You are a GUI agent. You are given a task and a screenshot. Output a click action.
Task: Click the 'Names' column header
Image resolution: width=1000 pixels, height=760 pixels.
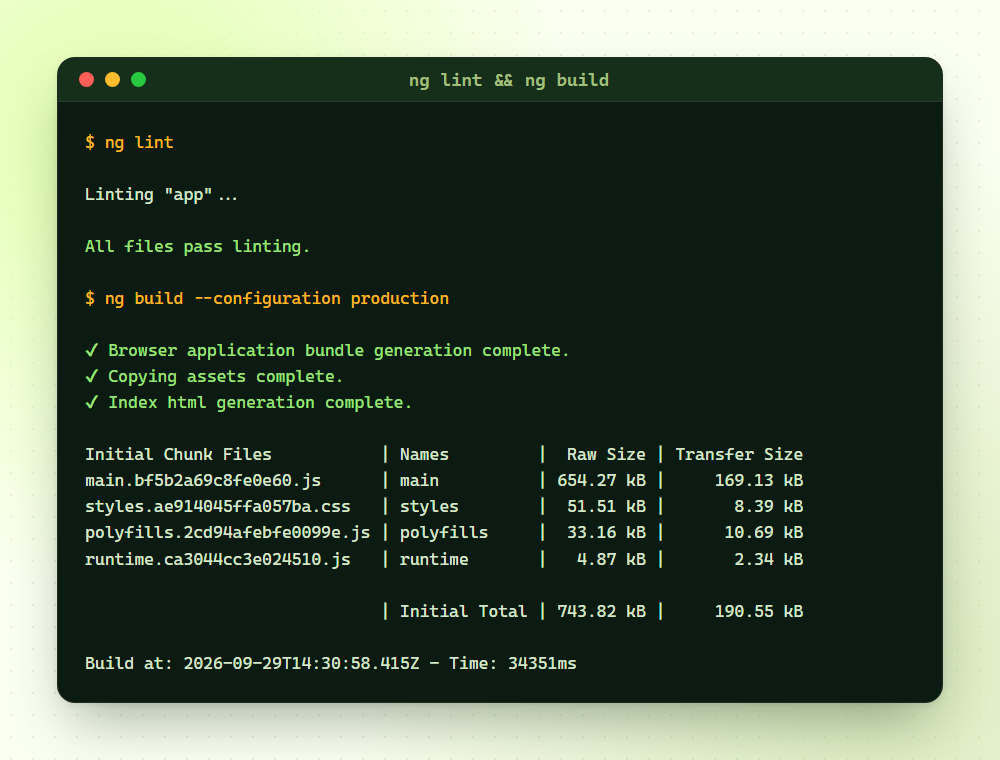pyautogui.click(x=424, y=455)
